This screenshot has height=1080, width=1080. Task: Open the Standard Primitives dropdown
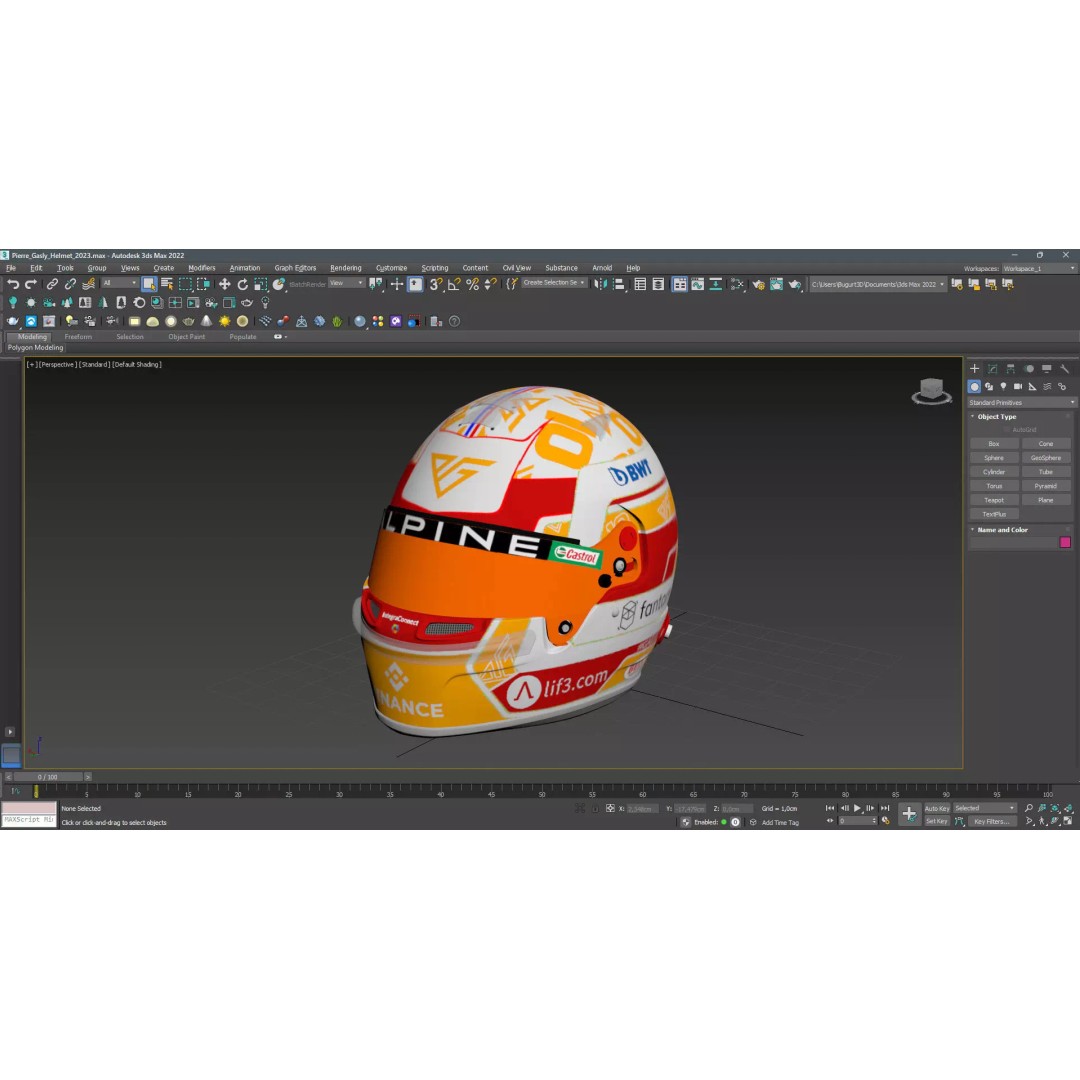tap(1020, 401)
